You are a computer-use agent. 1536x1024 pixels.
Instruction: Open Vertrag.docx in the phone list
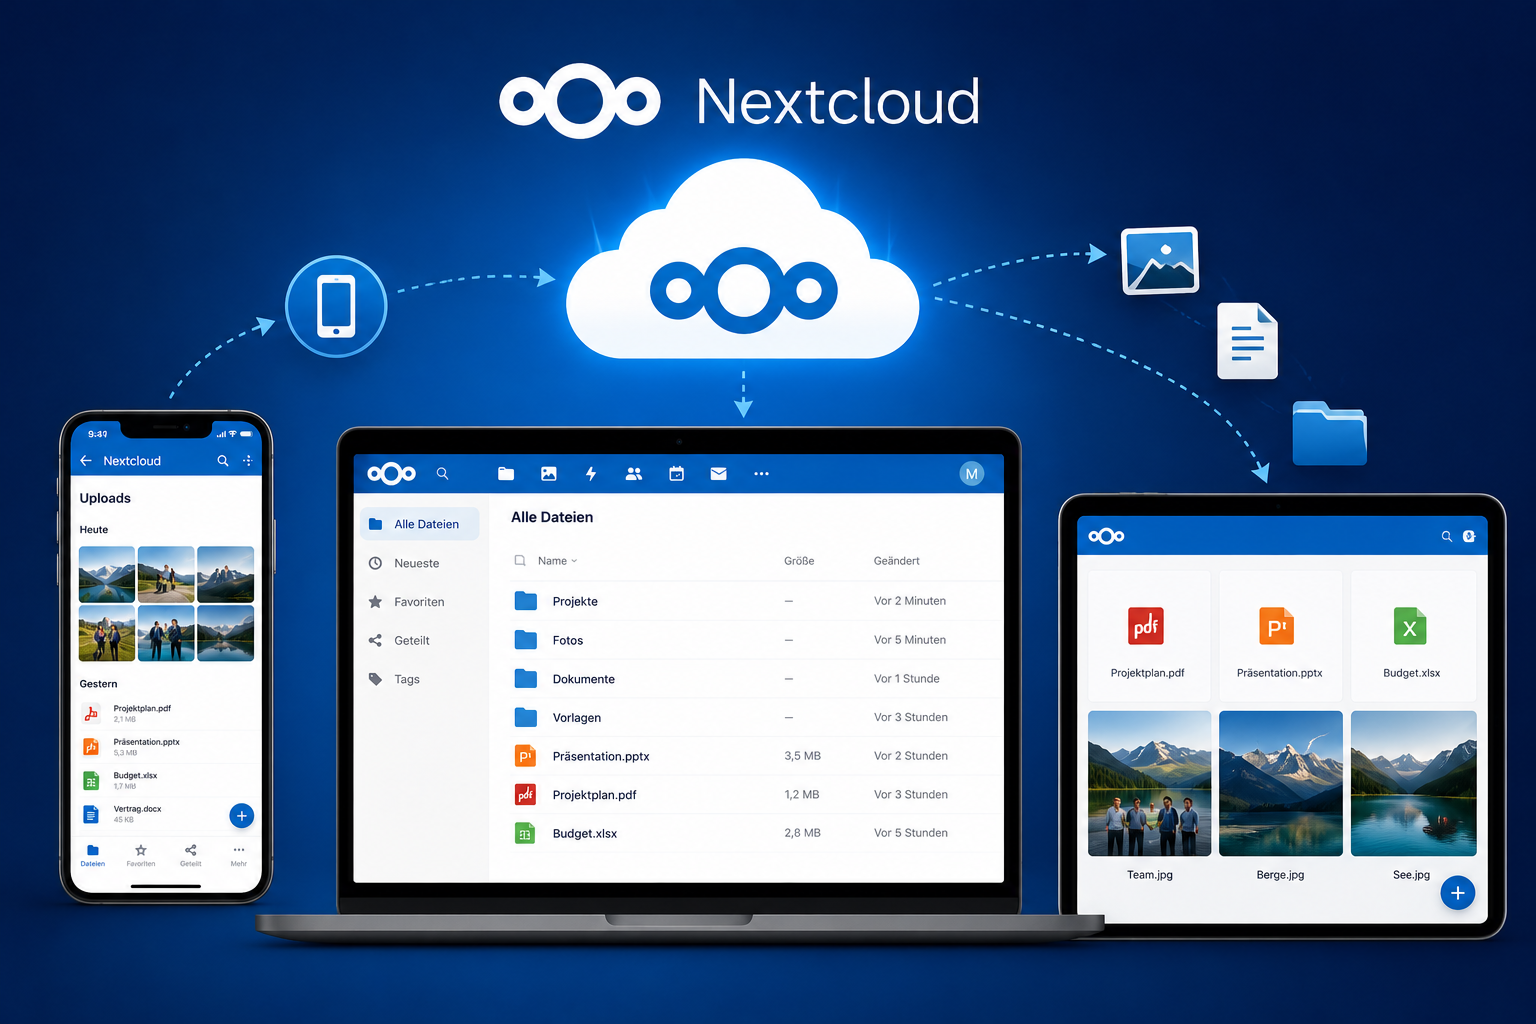[x=152, y=814]
